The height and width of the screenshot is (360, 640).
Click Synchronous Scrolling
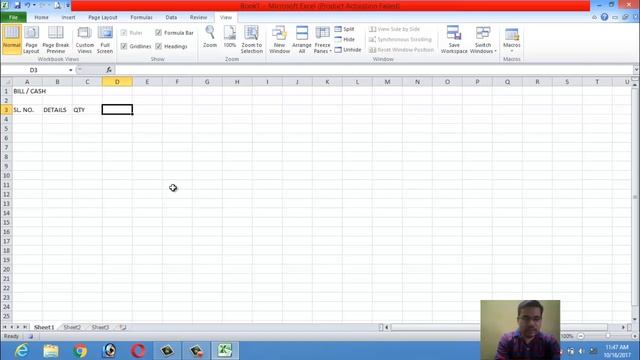click(400, 39)
